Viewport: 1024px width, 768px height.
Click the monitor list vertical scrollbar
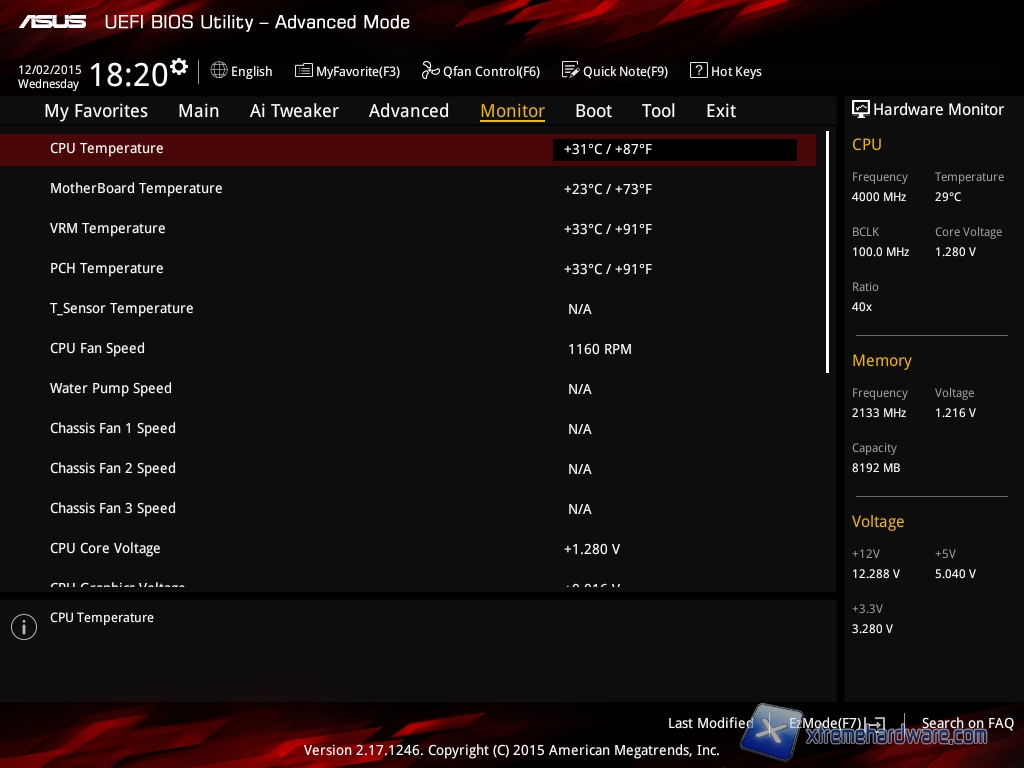click(x=827, y=250)
